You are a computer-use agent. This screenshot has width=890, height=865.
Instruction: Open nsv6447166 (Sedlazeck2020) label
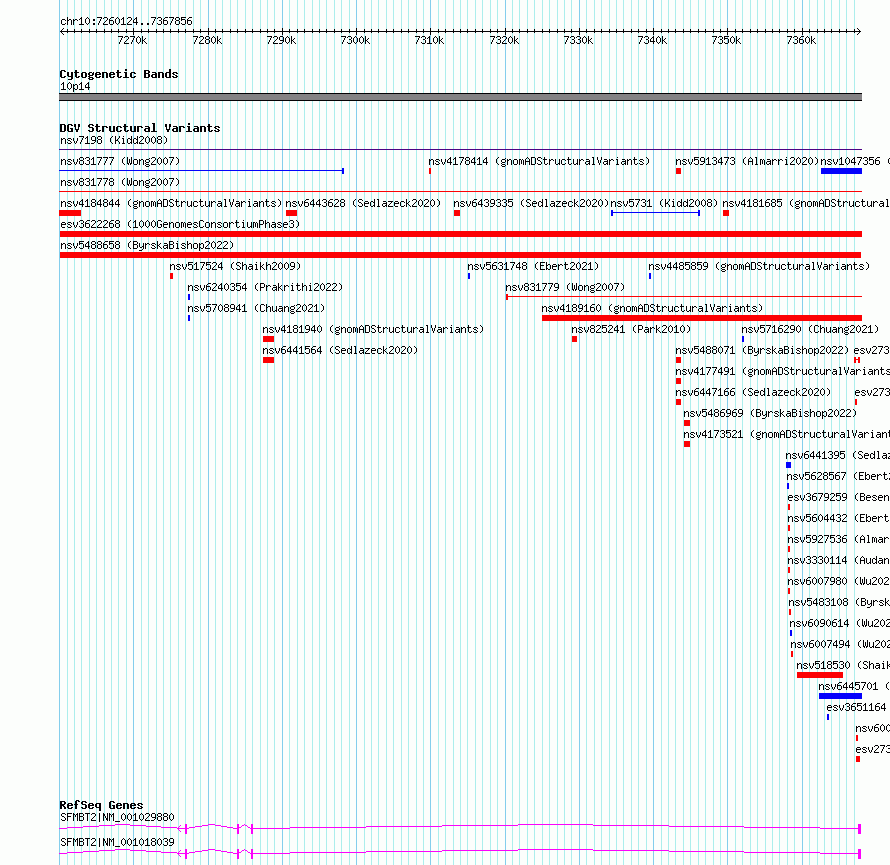point(753,392)
